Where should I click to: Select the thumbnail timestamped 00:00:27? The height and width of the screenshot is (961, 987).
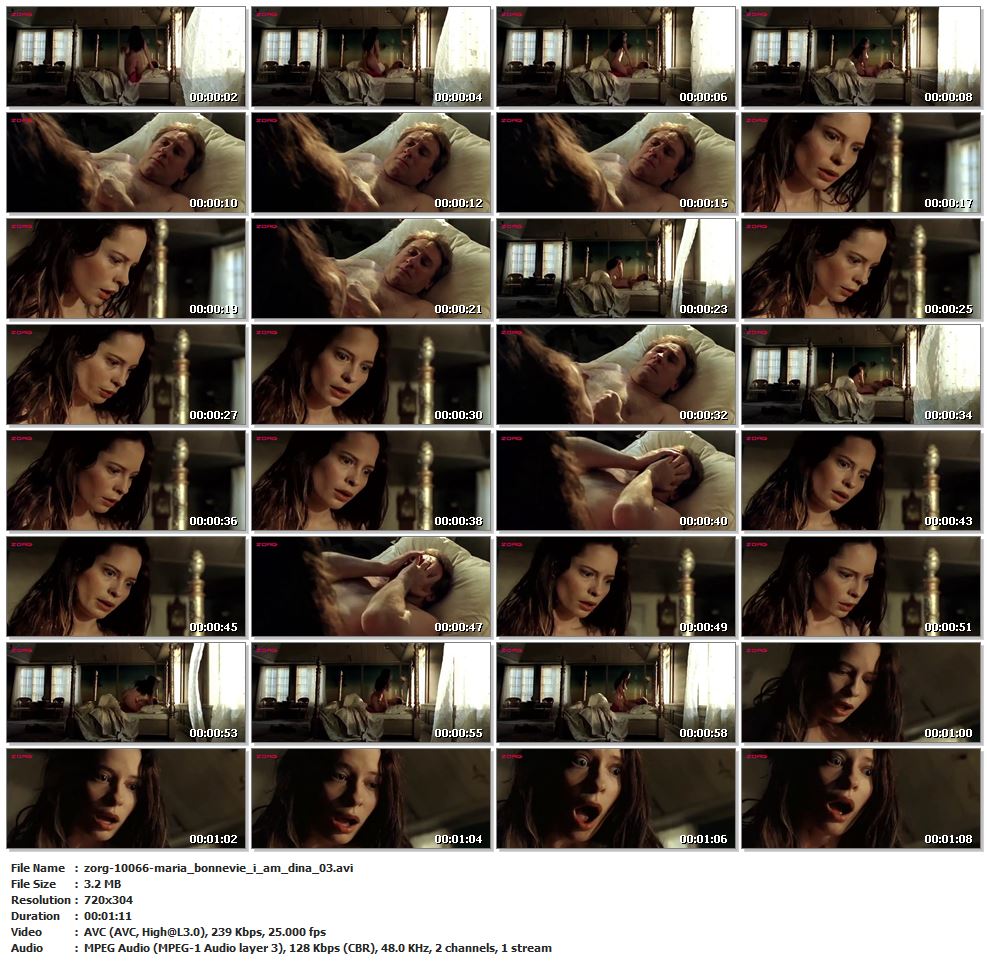[x=127, y=374]
